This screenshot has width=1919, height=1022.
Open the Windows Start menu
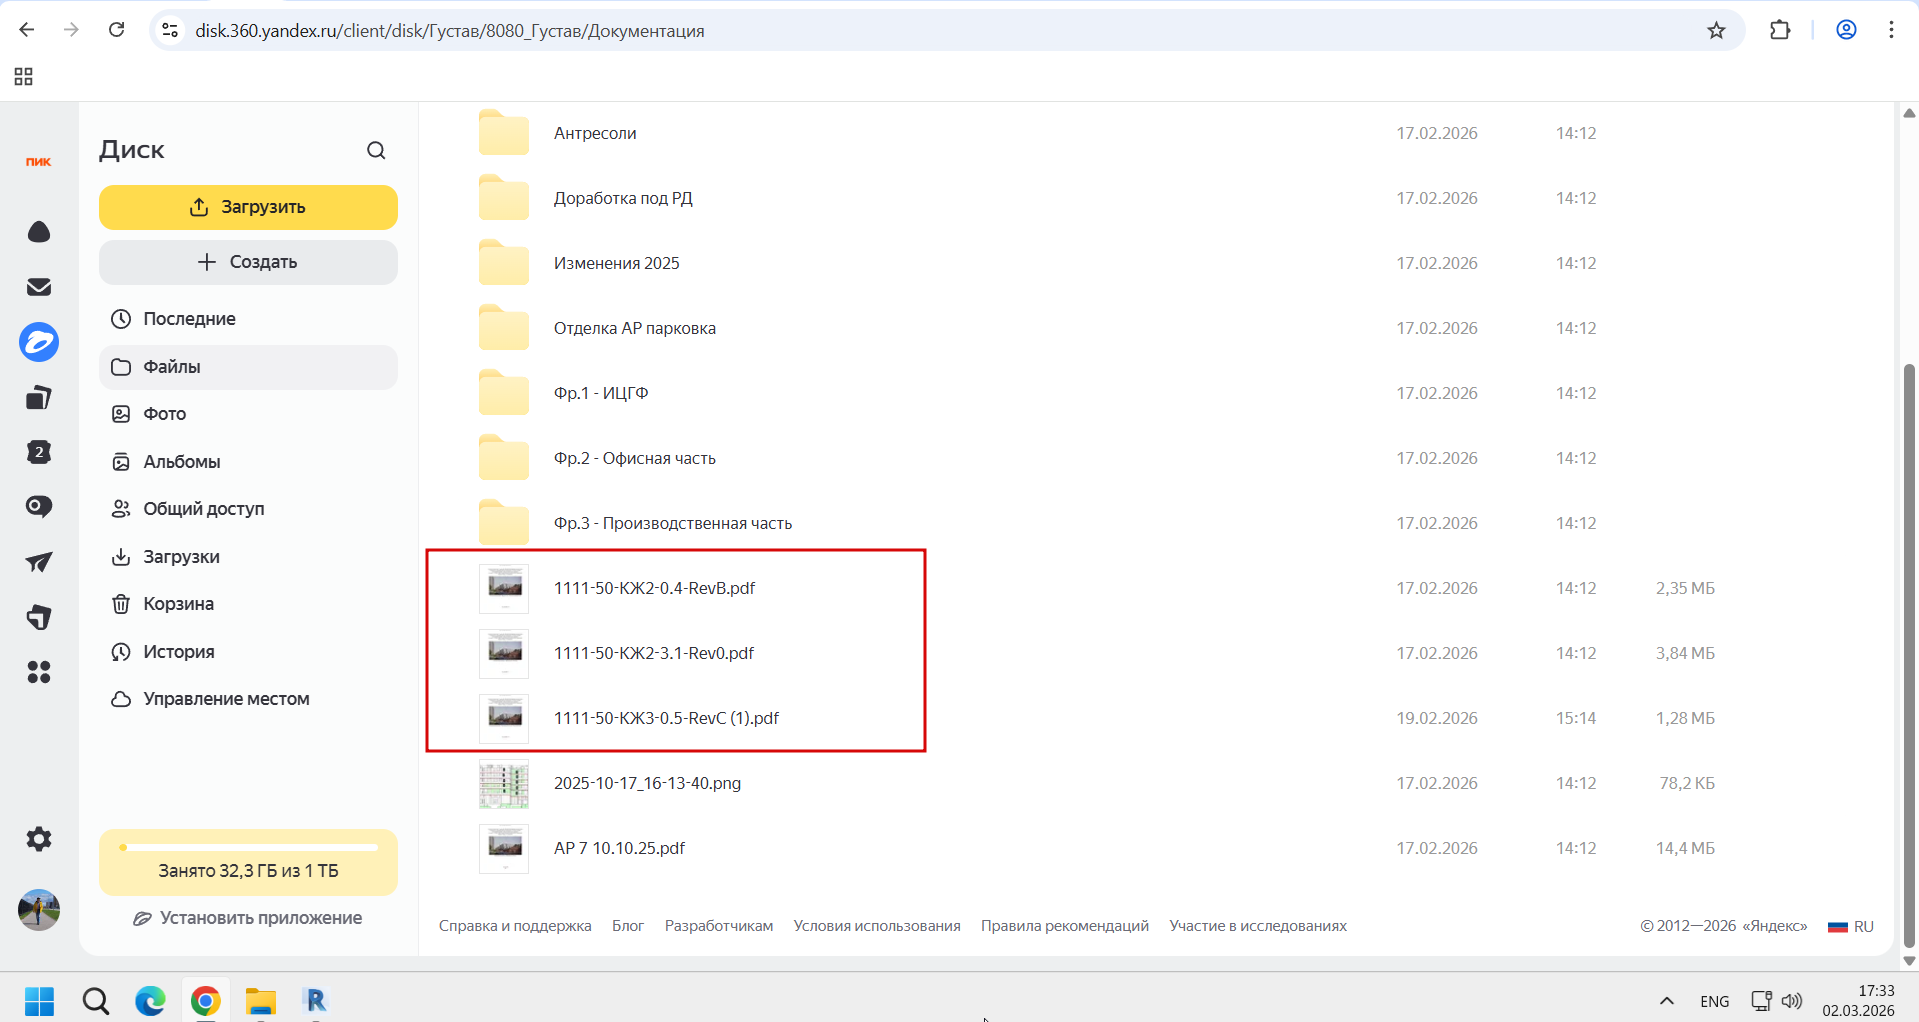point(40,1000)
